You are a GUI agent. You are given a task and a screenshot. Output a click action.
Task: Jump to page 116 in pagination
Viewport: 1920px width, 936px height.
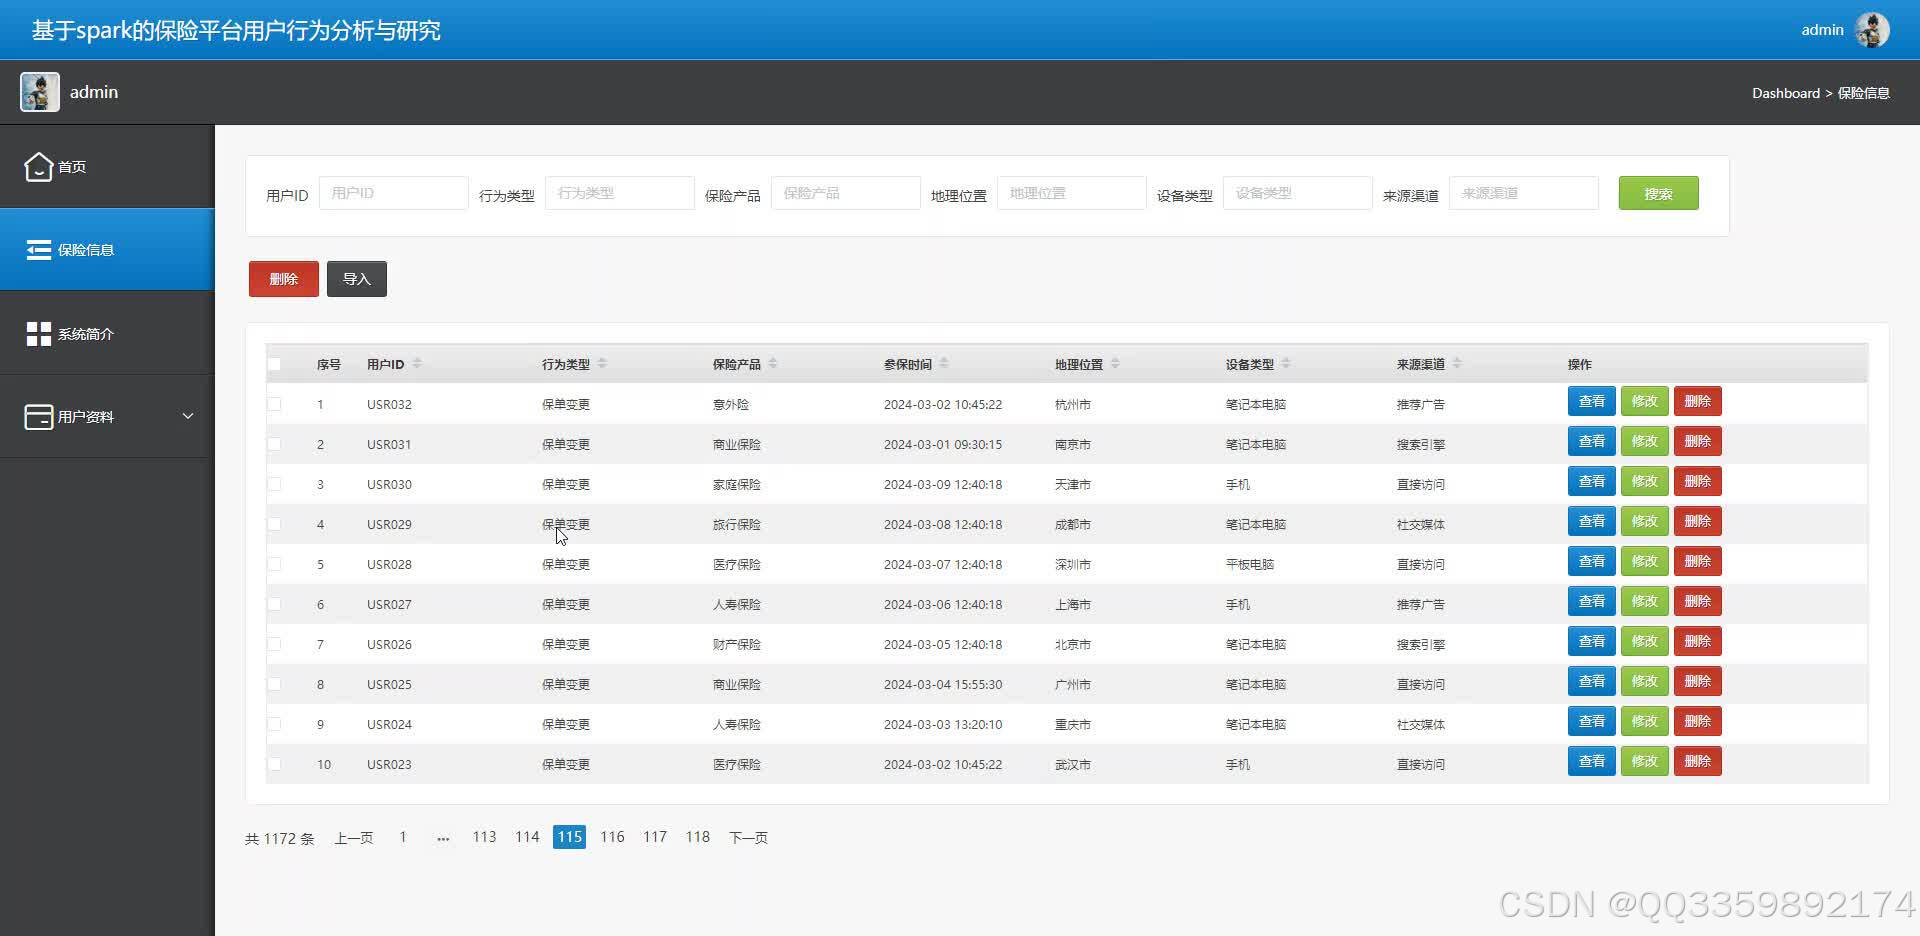tap(612, 837)
